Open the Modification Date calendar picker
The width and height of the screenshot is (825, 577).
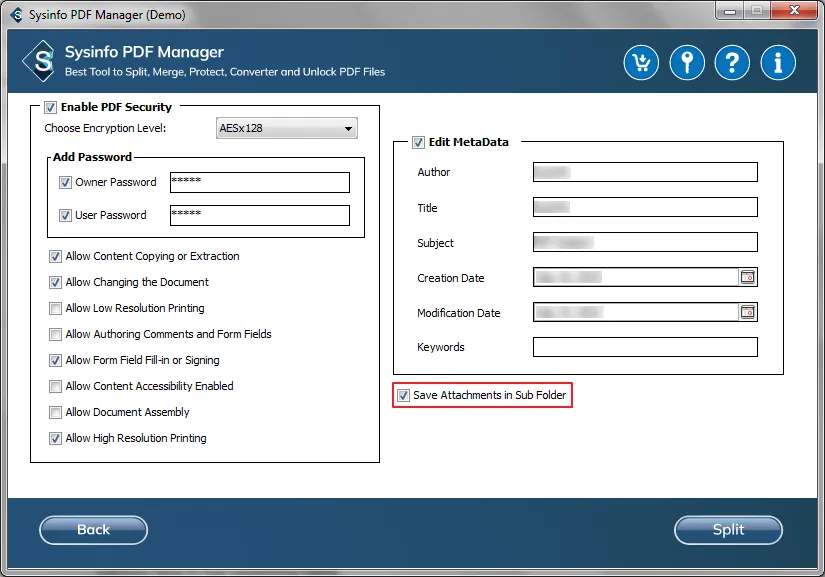747,312
